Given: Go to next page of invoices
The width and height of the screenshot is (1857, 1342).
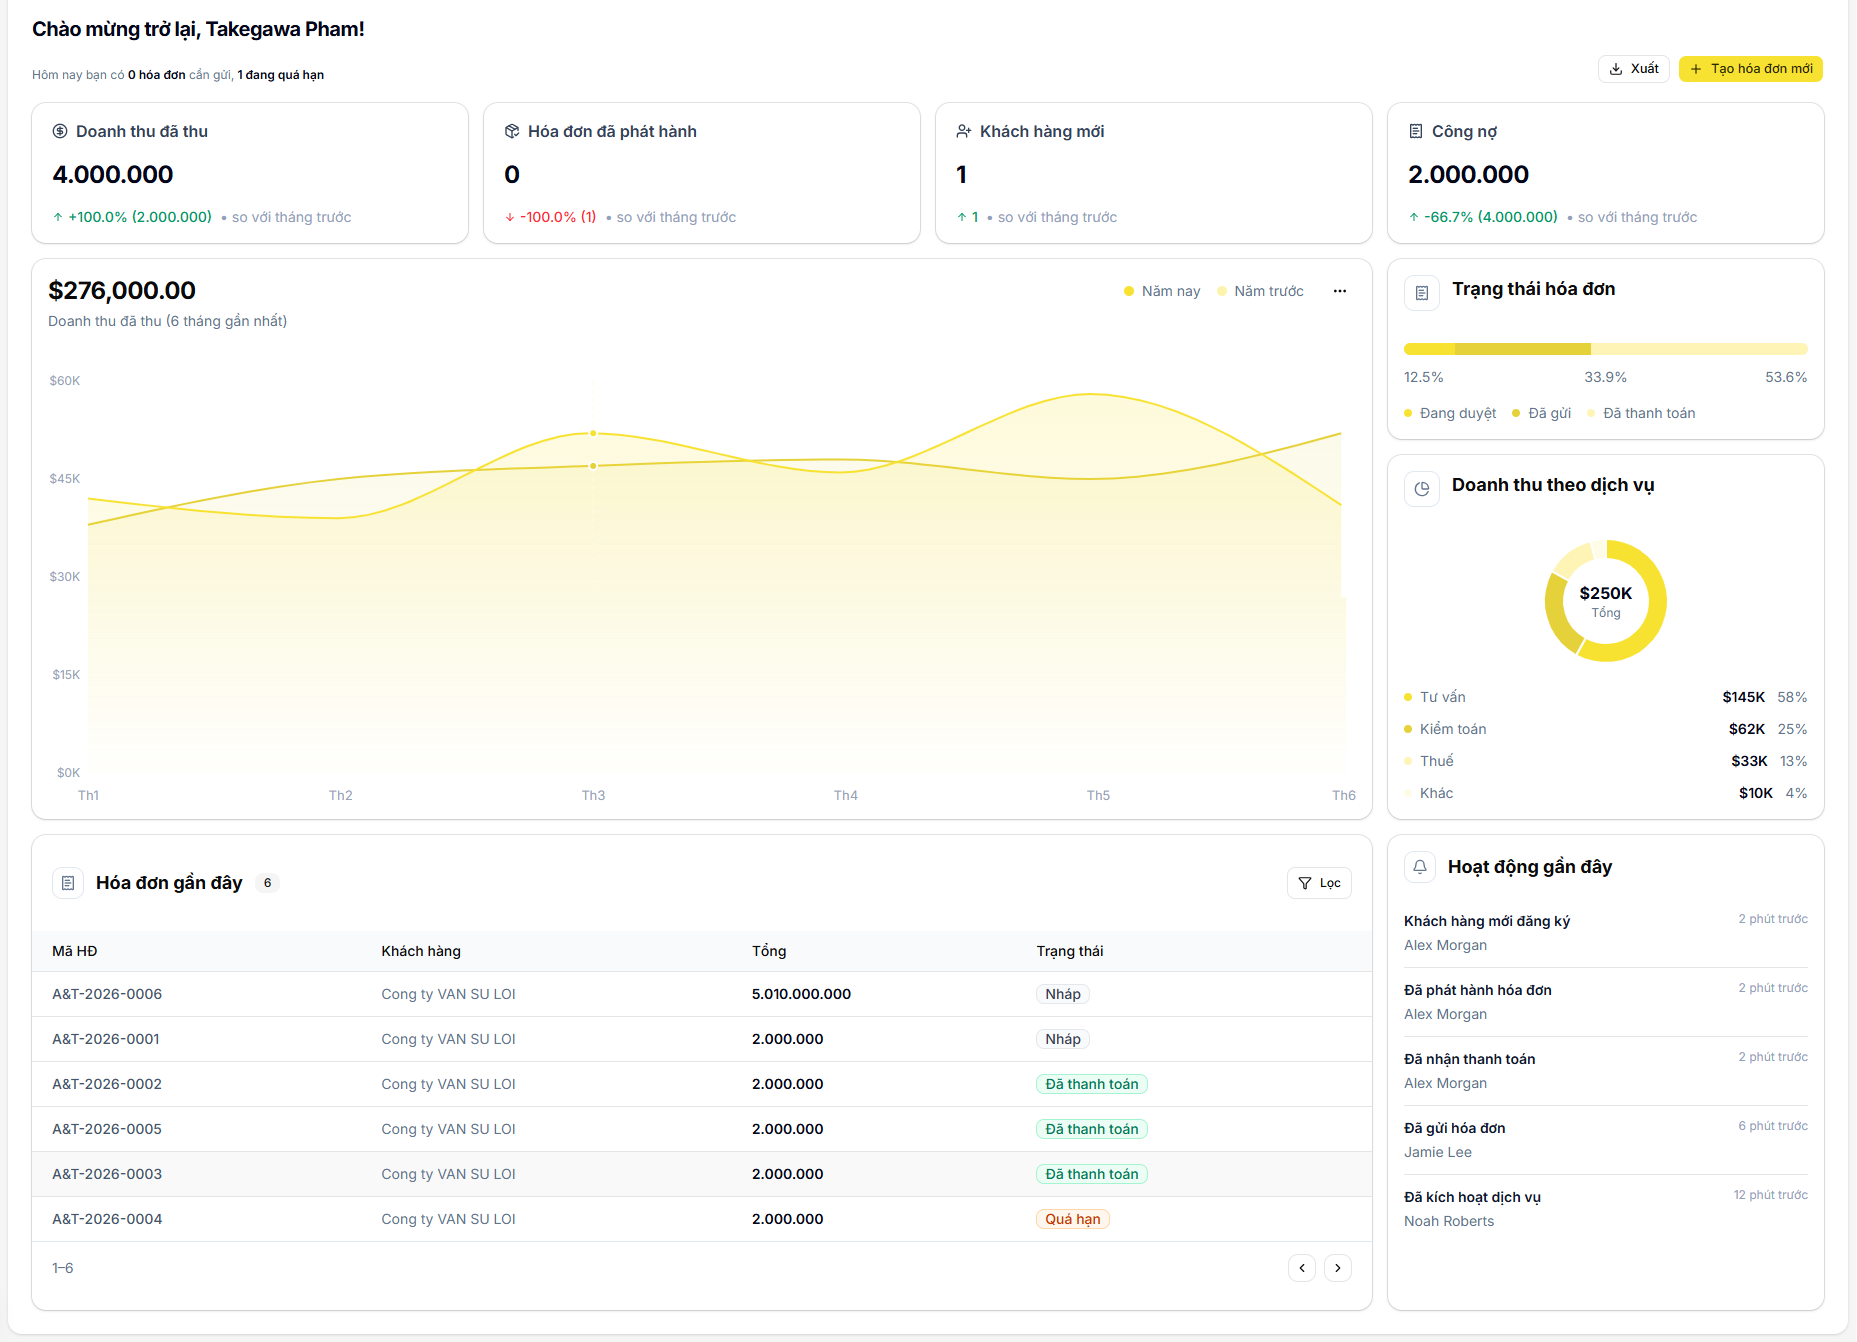Looking at the screenshot, I should pos(1337,1268).
